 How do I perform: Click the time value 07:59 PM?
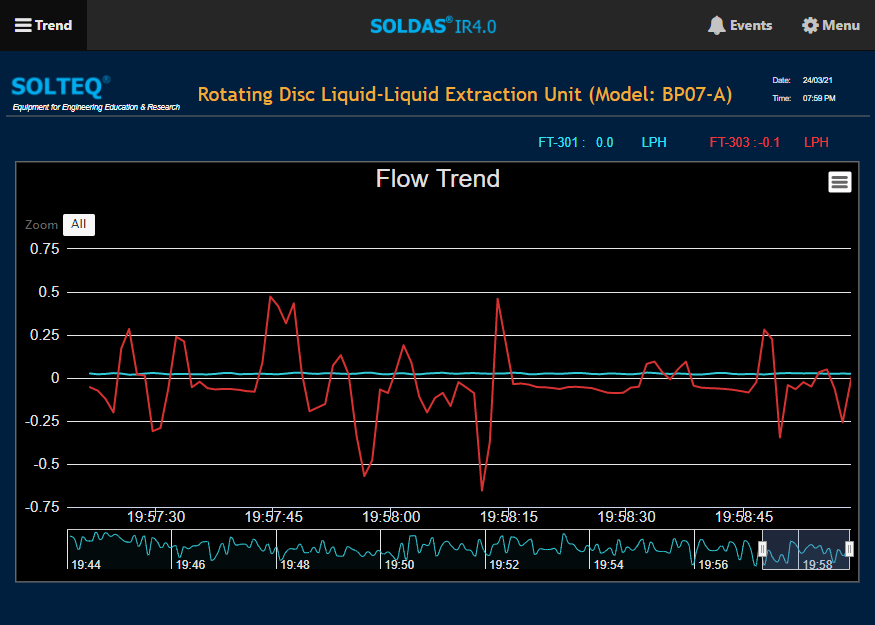point(819,98)
